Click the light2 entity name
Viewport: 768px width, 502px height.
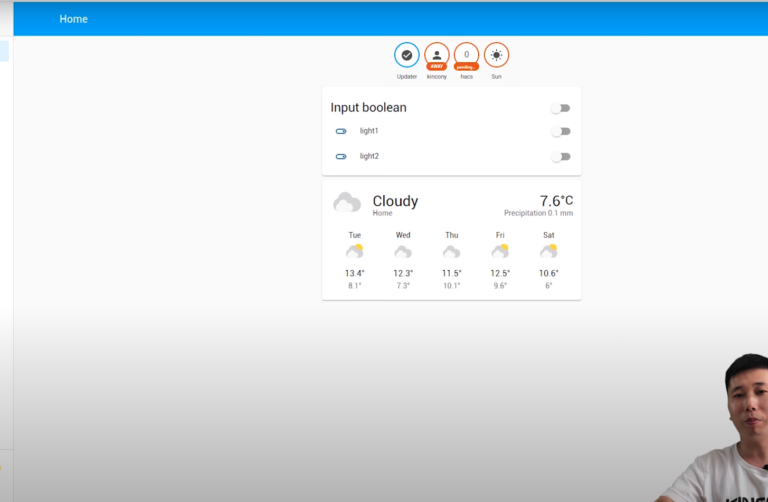[370, 156]
